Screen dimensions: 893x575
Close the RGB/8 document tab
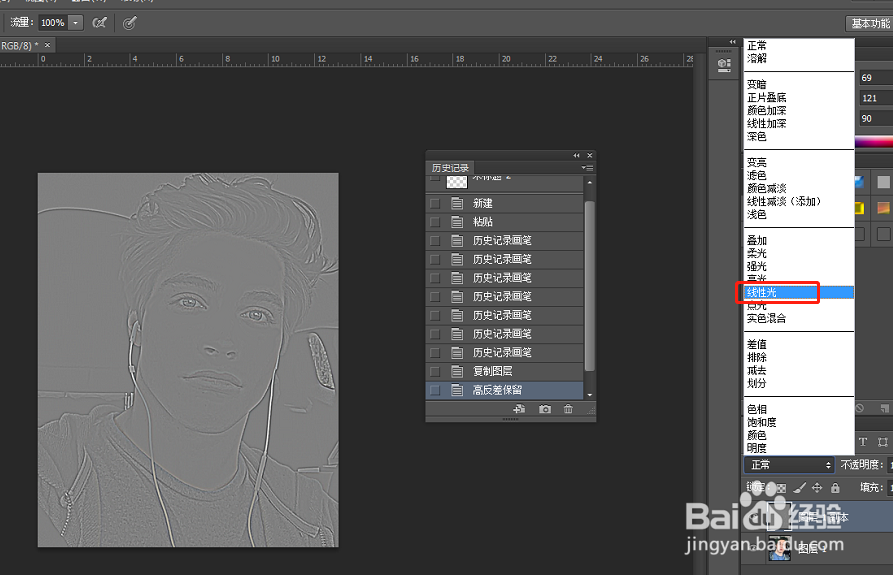coord(47,45)
